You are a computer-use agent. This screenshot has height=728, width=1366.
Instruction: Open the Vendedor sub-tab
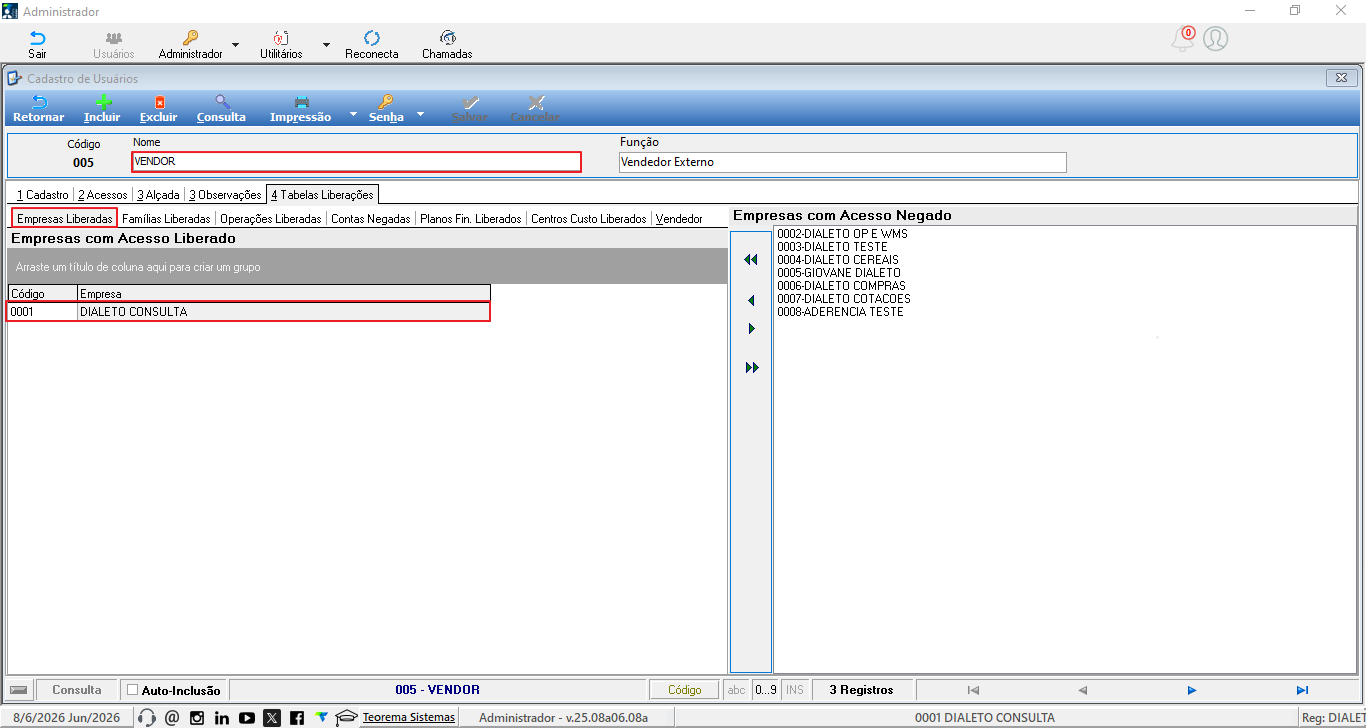[679, 218]
